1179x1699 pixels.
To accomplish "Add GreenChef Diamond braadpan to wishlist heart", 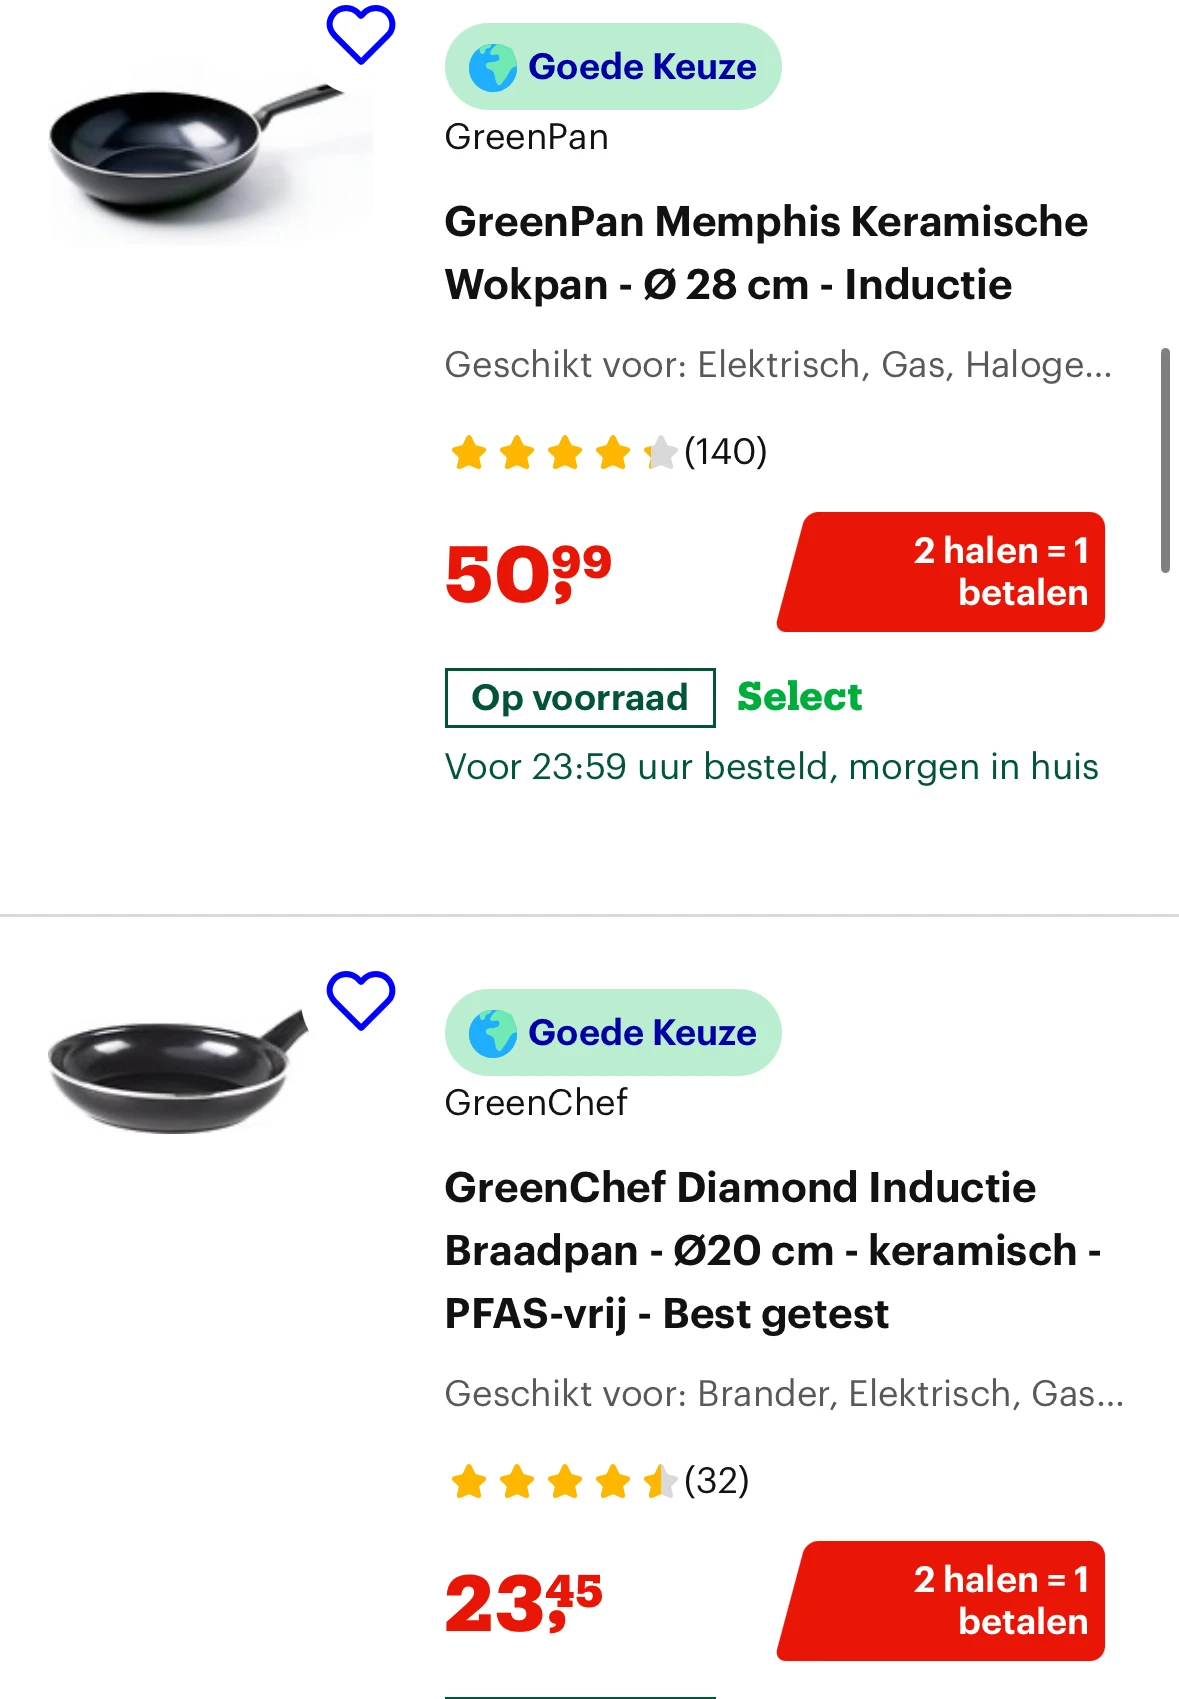I will click(x=361, y=999).
